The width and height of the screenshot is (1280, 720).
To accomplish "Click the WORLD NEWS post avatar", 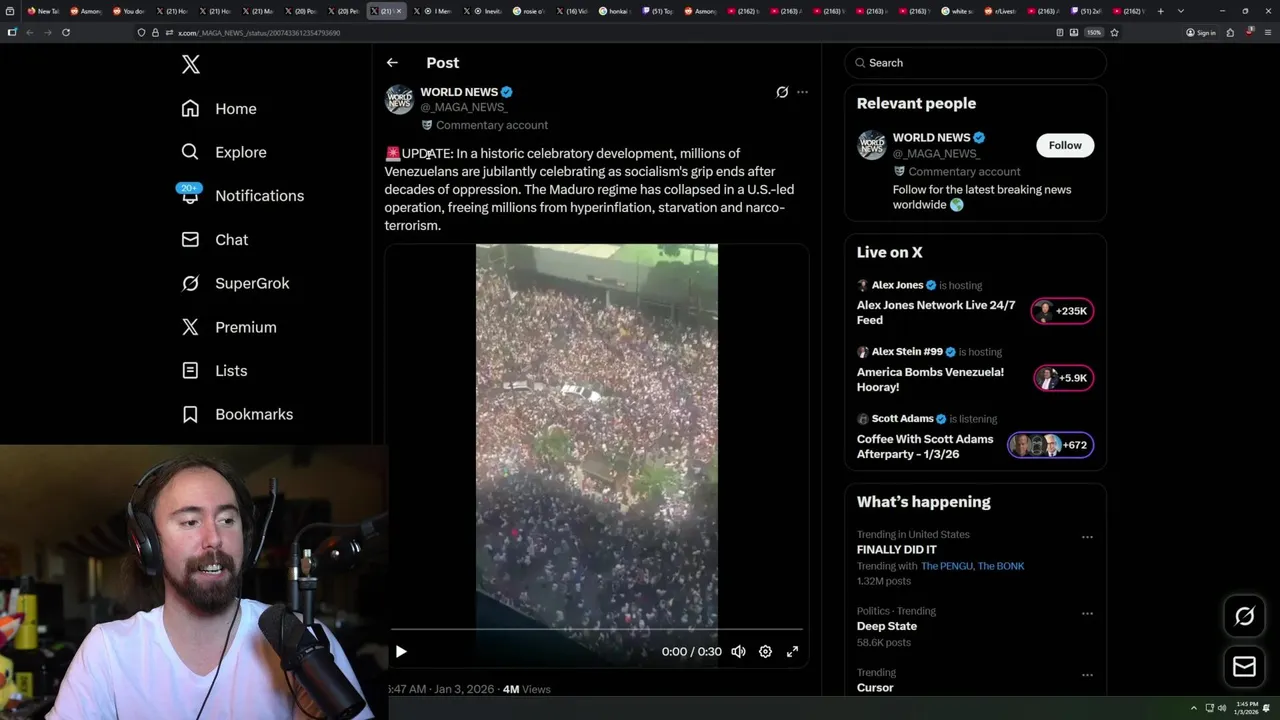I will pos(399,99).
